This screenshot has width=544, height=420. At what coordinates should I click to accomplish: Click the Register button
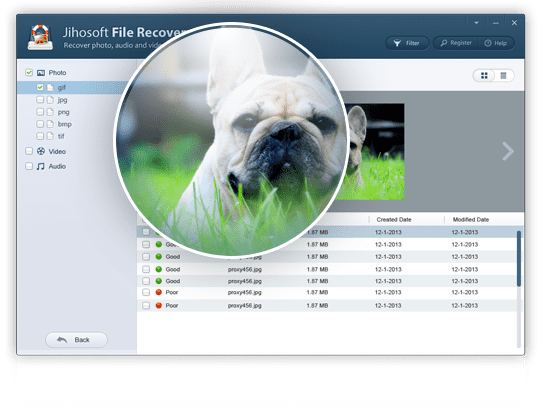(x=456, y=43)
